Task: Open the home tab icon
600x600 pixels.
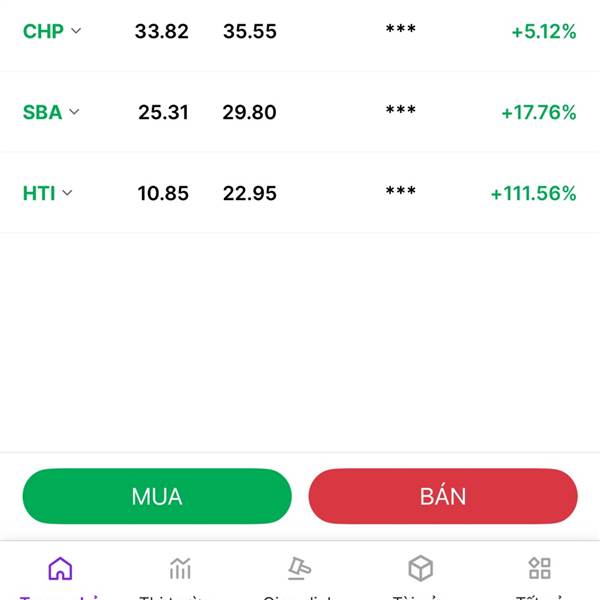Action: click(x=60, y=568)
